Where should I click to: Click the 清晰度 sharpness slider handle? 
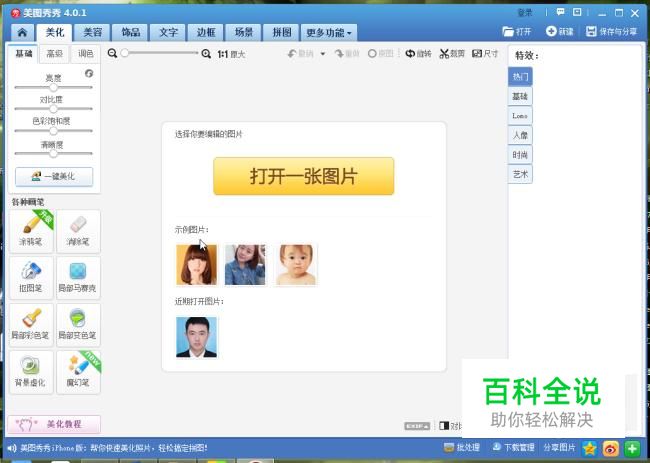(x=53, y=153)
